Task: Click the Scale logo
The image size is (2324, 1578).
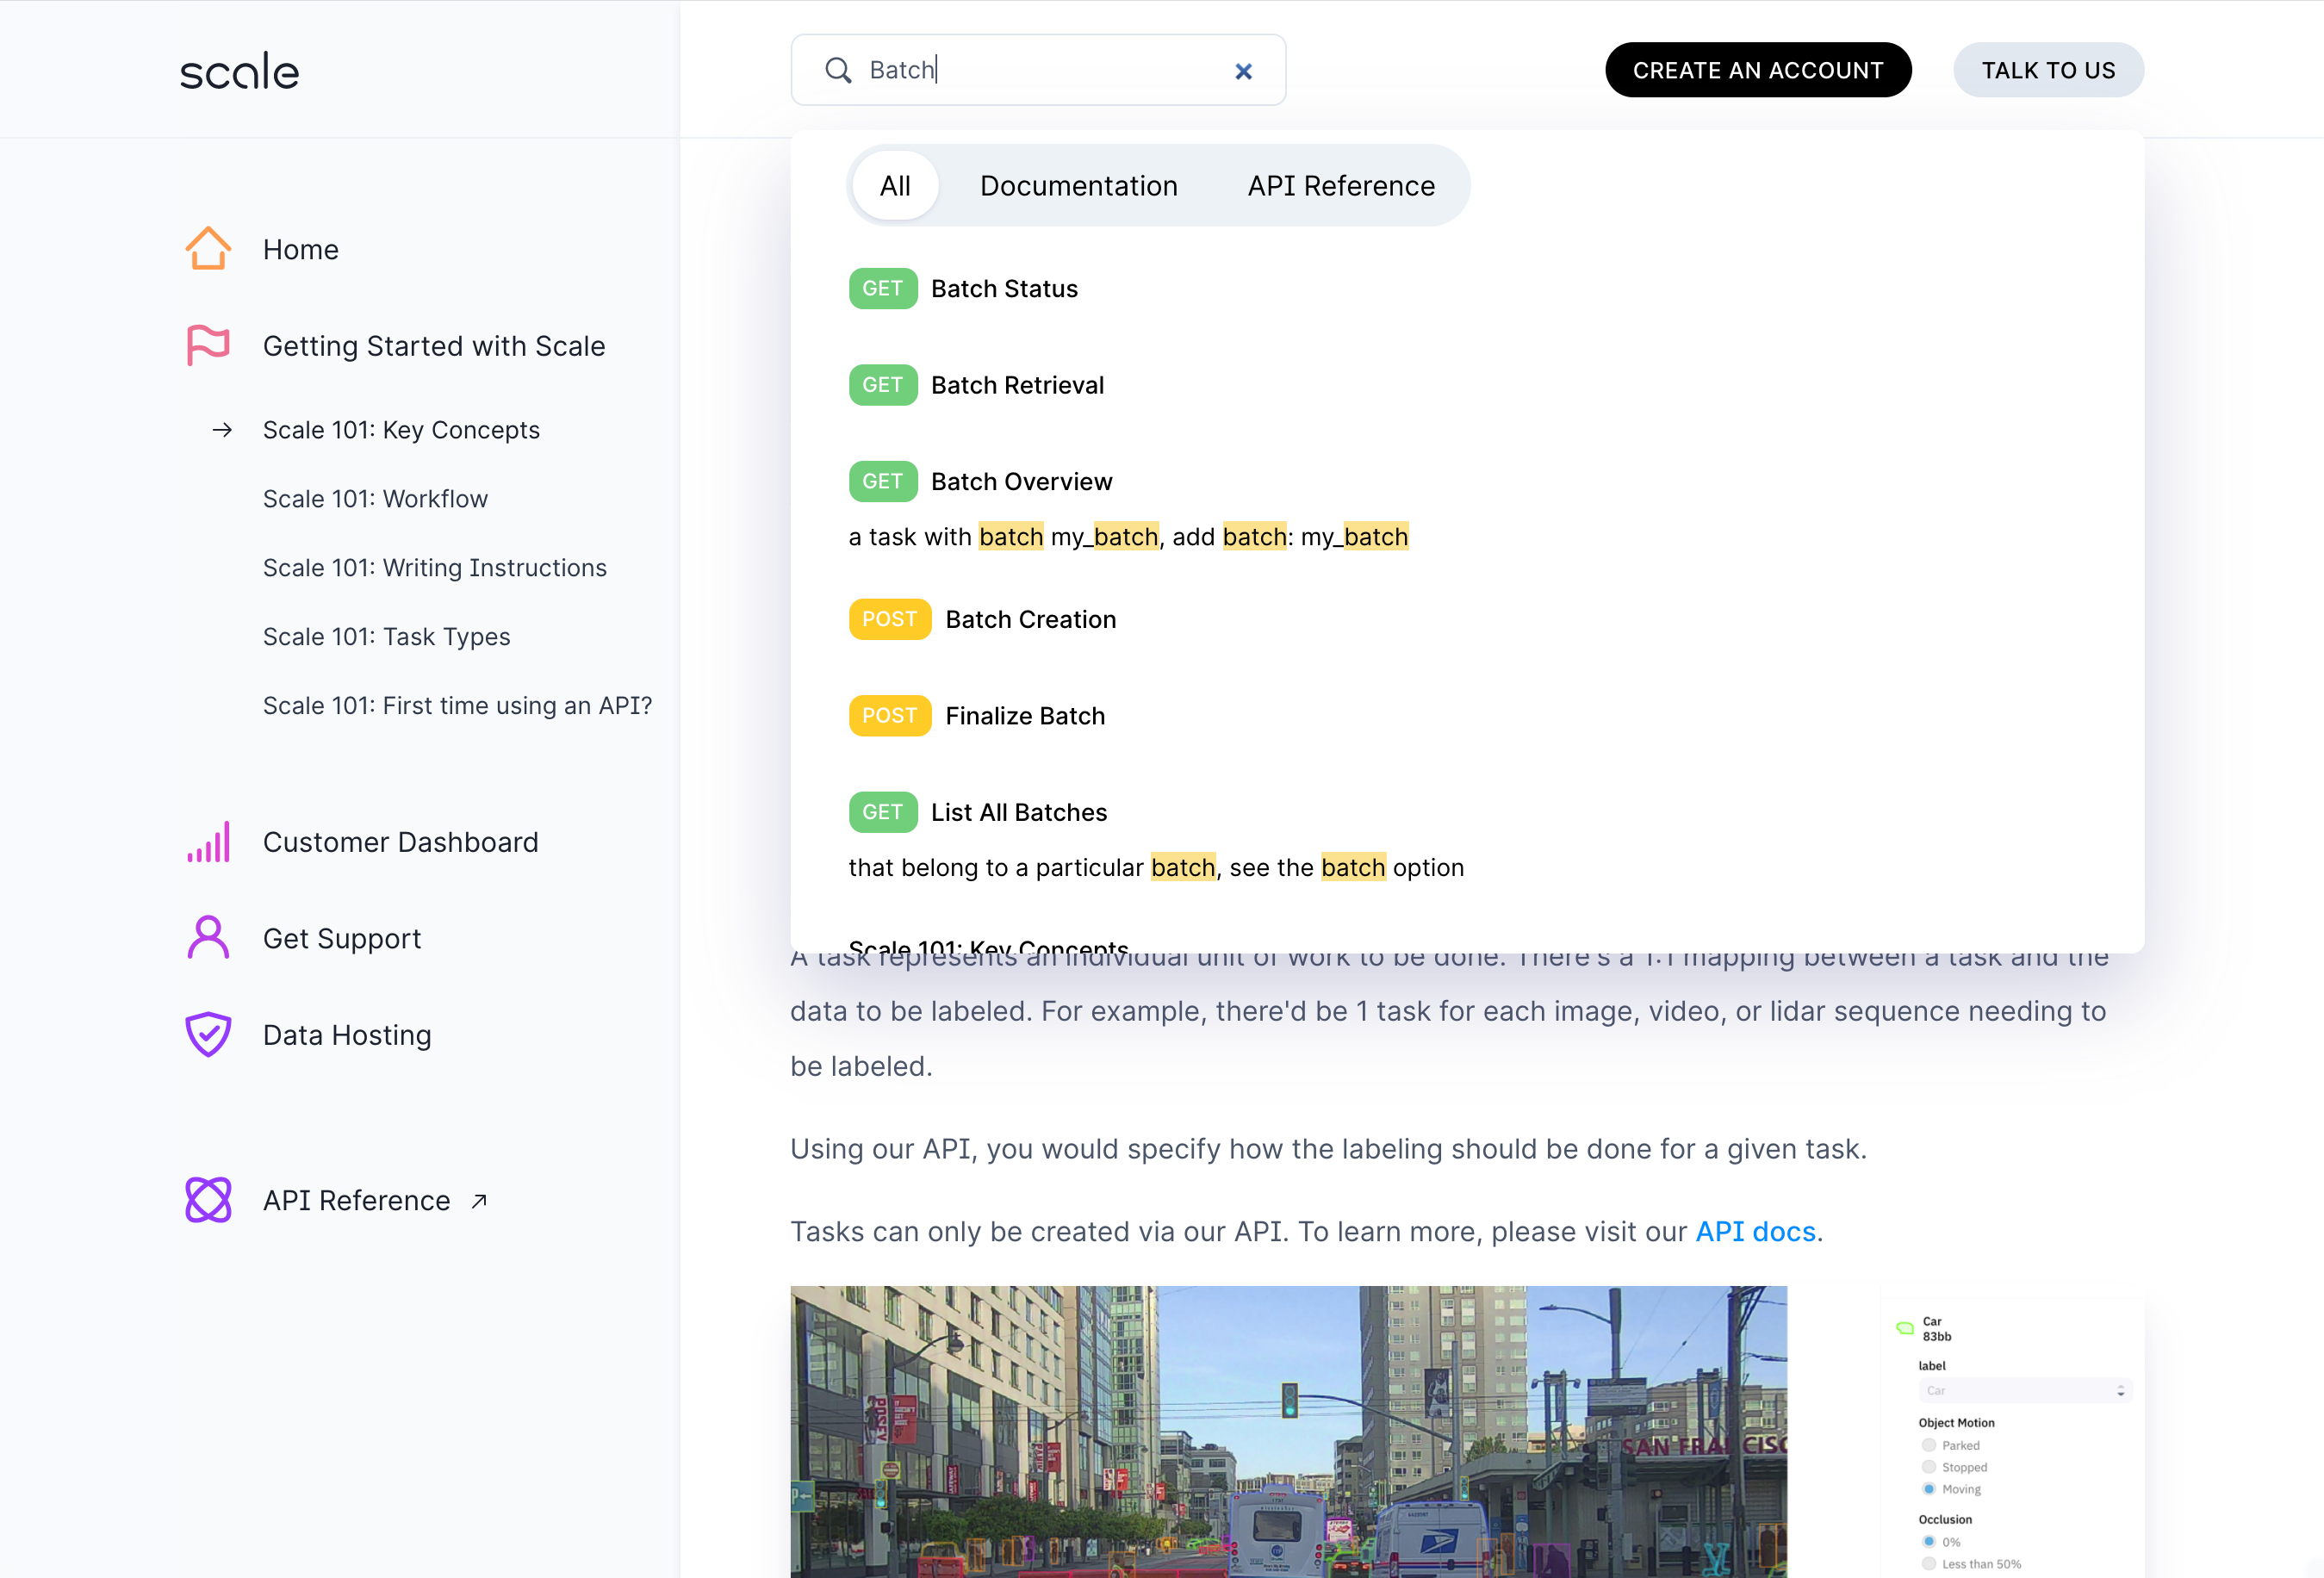Action: [239, 71]
